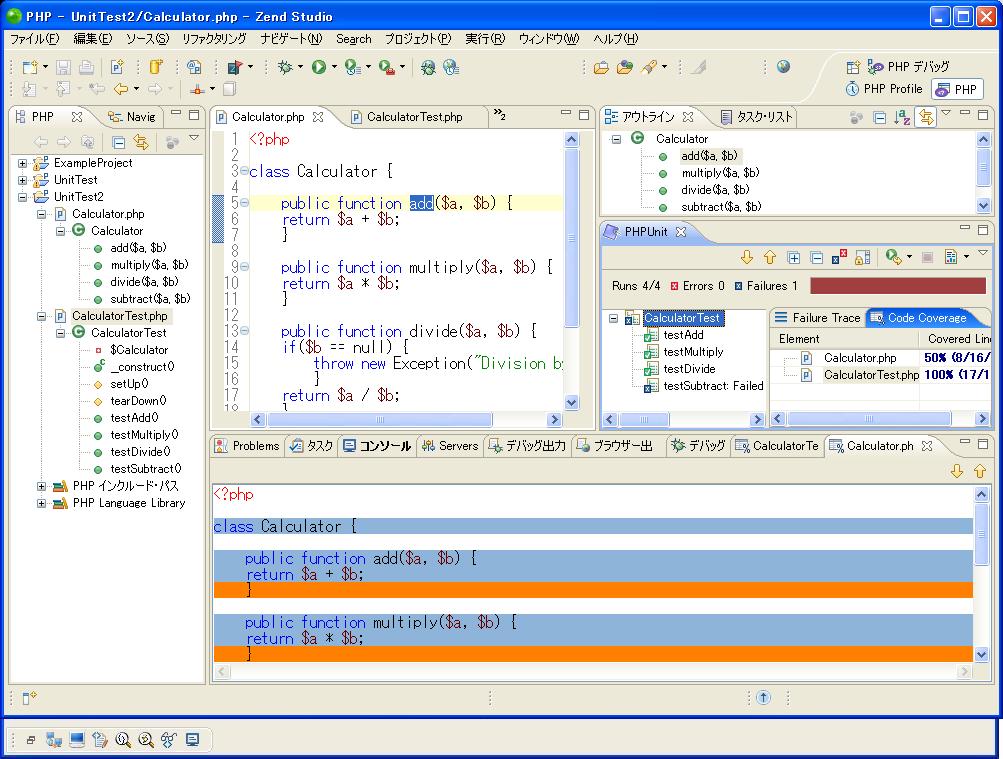Select testSubtract: Failed in test results
The image size is (1003, 759).
click(x=712, y=386)
